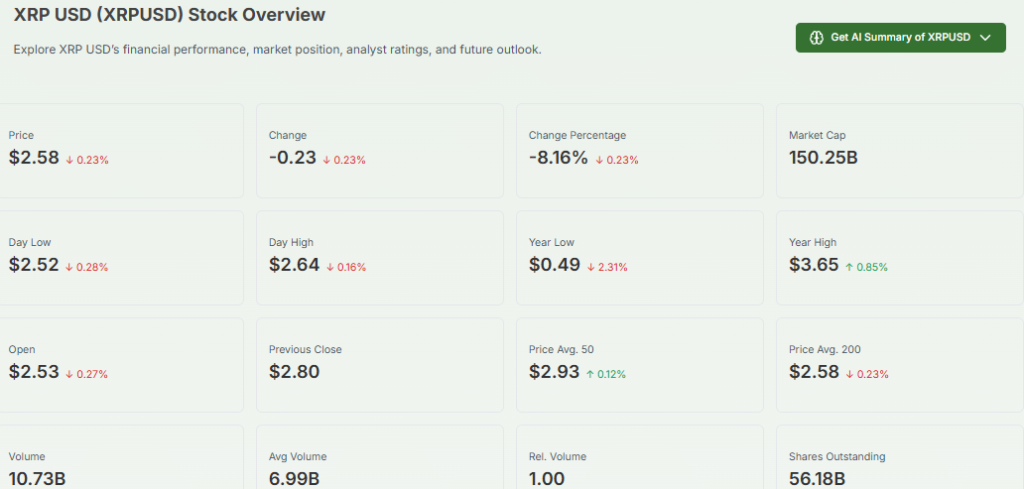Click green up arrow beside Year High
This screenshot has width=1024, height=489.
click(x=850, y=267)
